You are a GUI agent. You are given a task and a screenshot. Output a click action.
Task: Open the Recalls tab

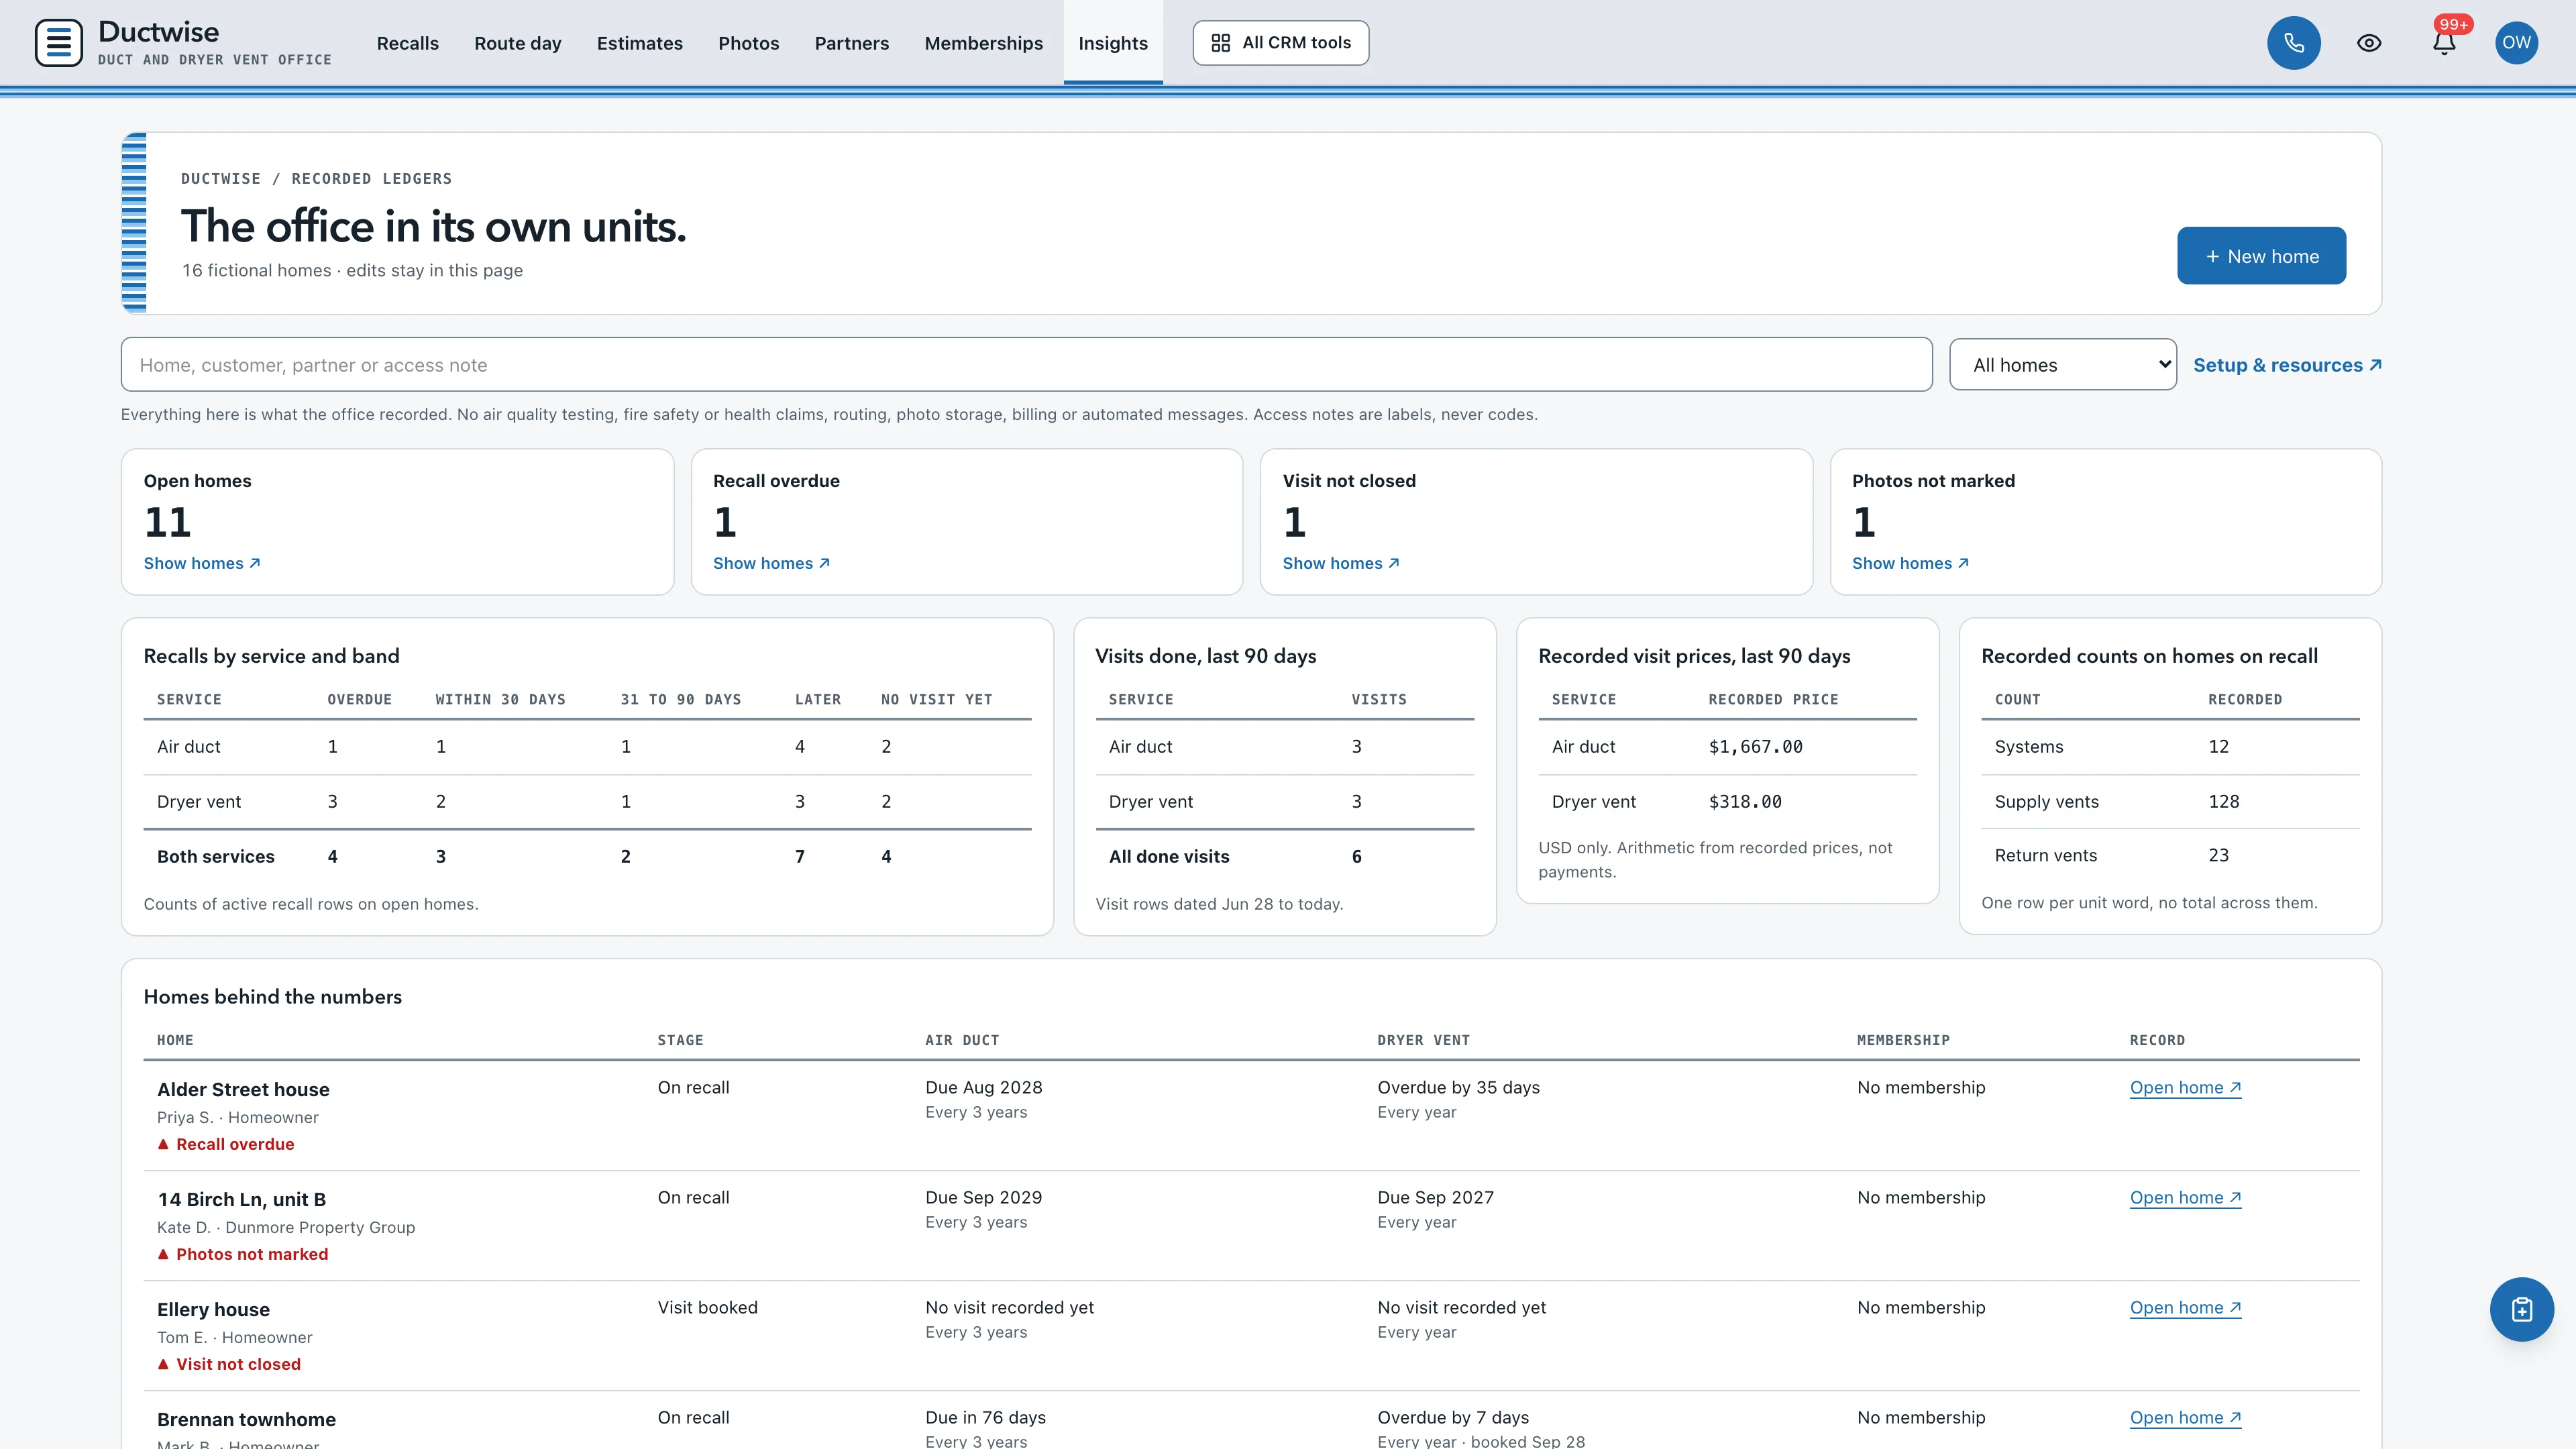pyautogui.click(x=408, y=43)
